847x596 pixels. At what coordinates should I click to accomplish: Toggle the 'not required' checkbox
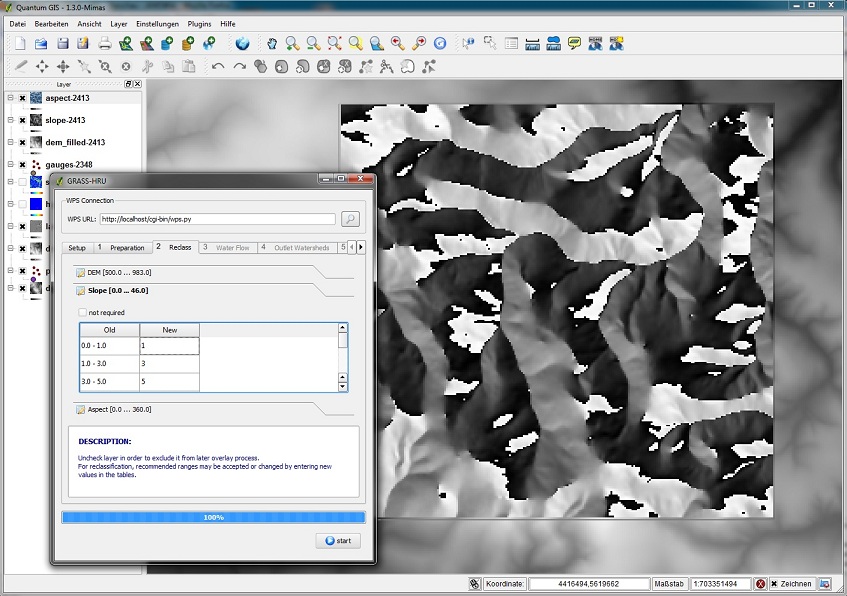click(x=83, y=312)
